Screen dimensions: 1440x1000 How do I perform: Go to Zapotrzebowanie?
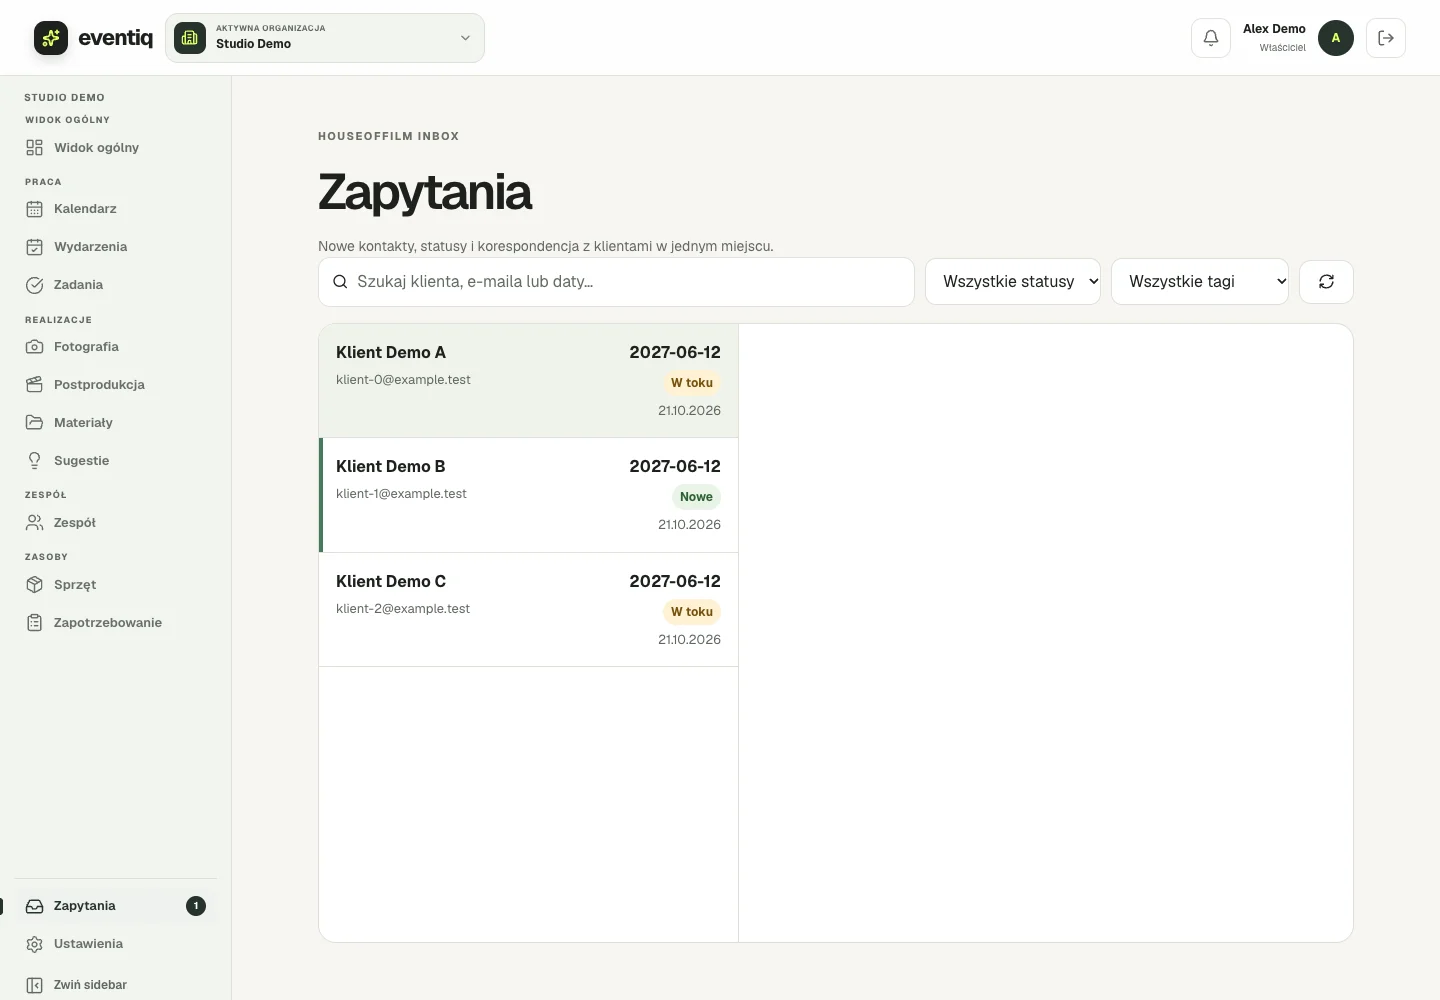click(x=115, y=623)
